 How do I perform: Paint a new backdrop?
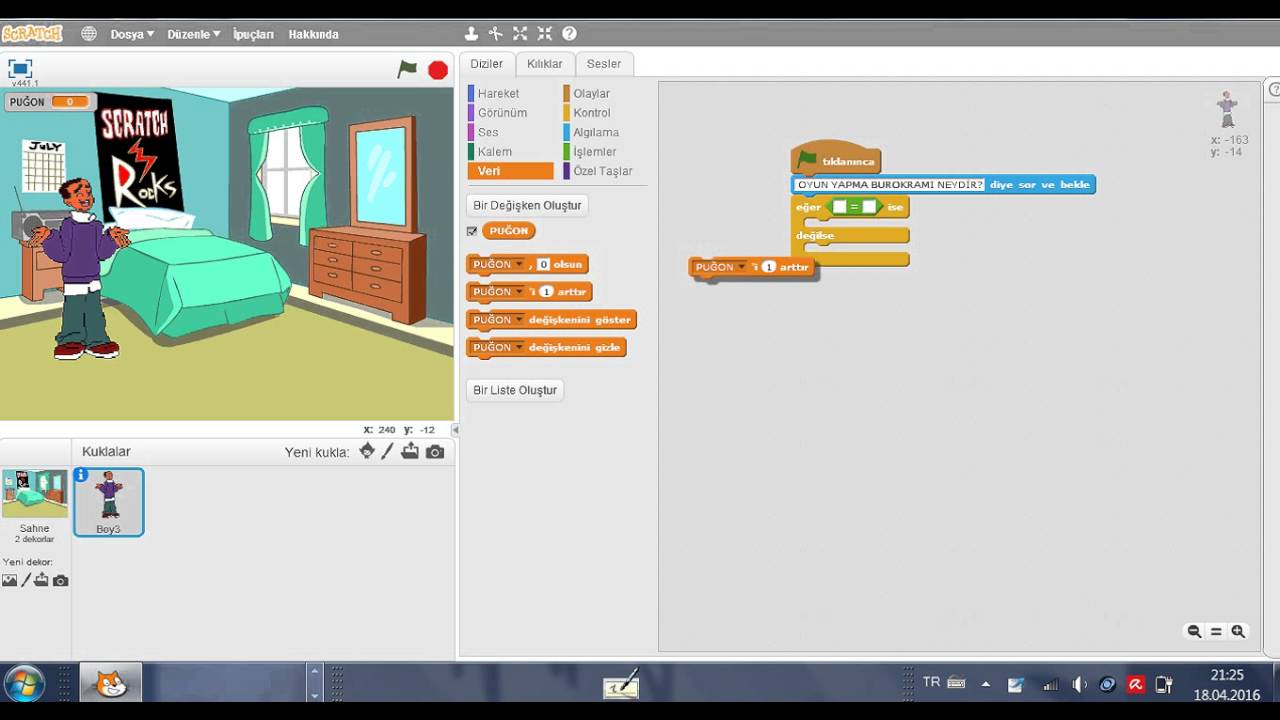tap(26, 580)
